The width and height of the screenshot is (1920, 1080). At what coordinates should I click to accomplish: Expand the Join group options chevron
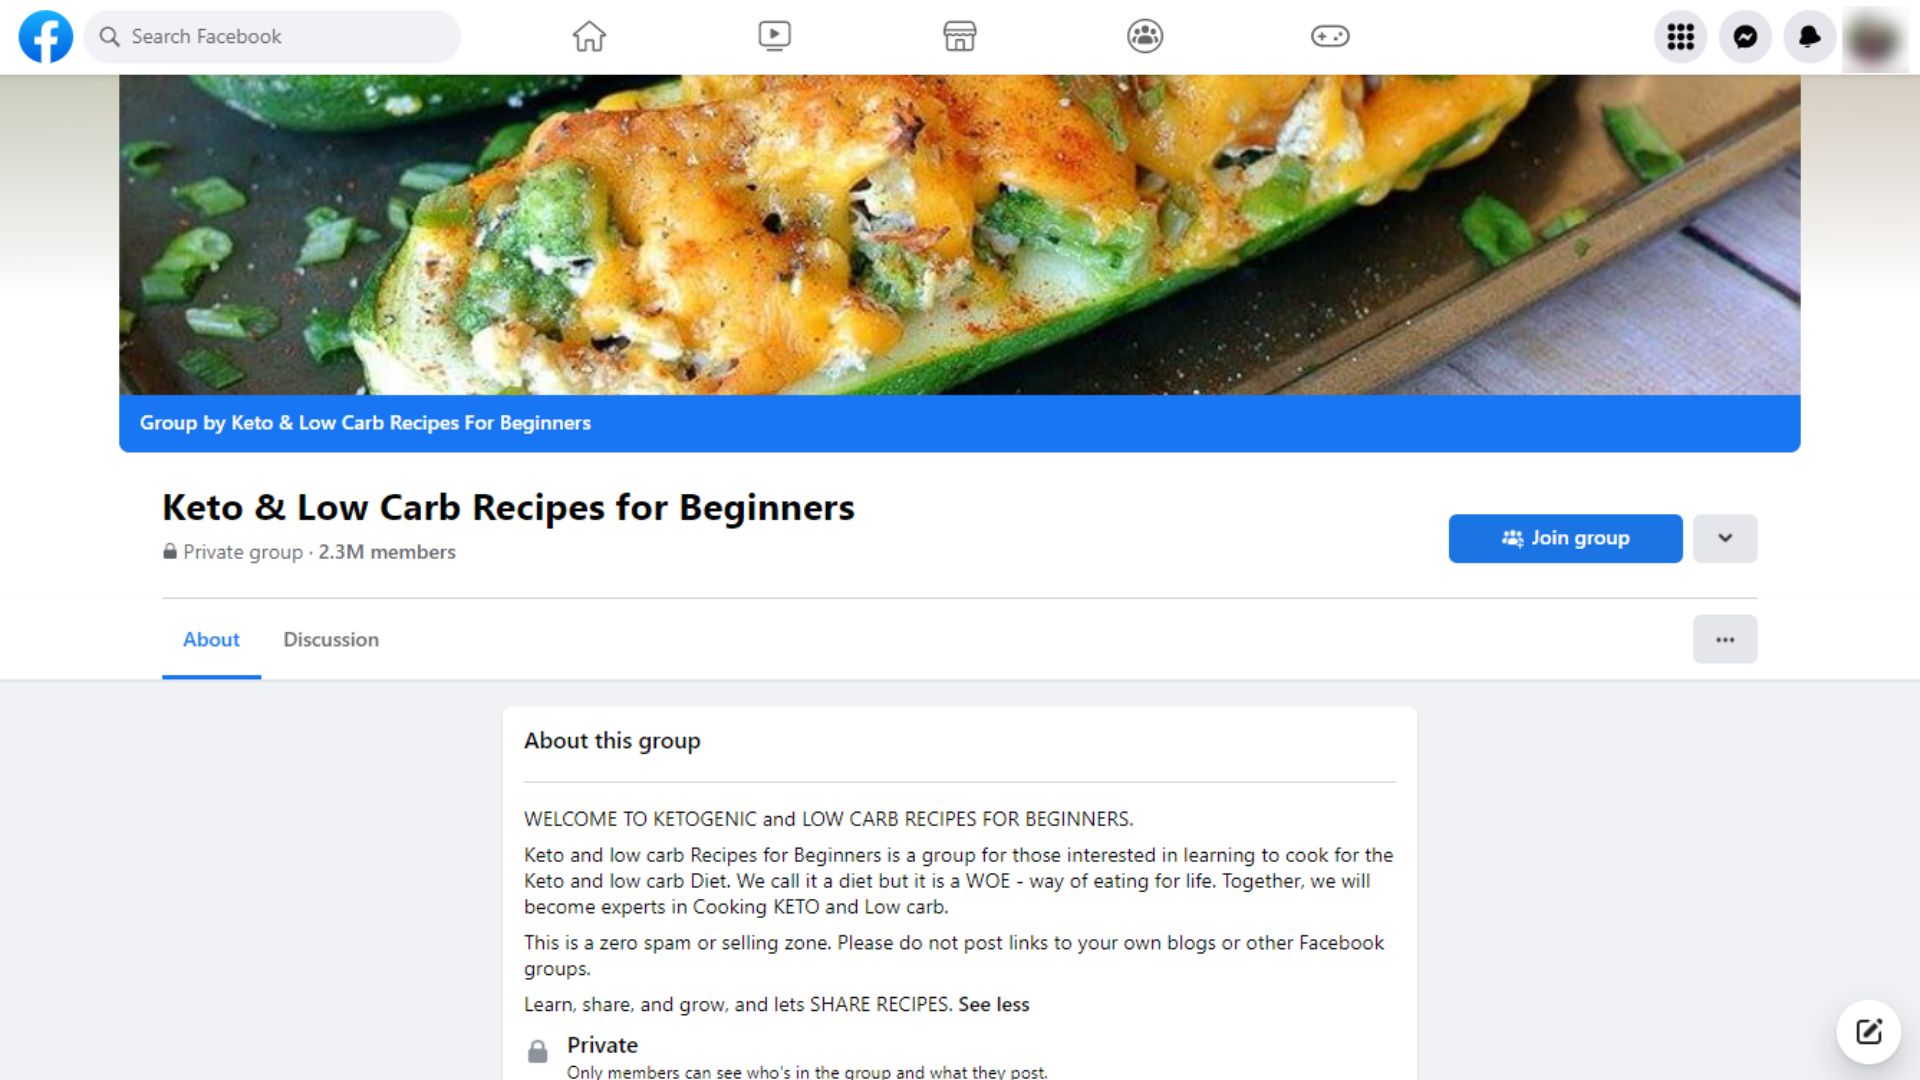tap(1724, 538)
